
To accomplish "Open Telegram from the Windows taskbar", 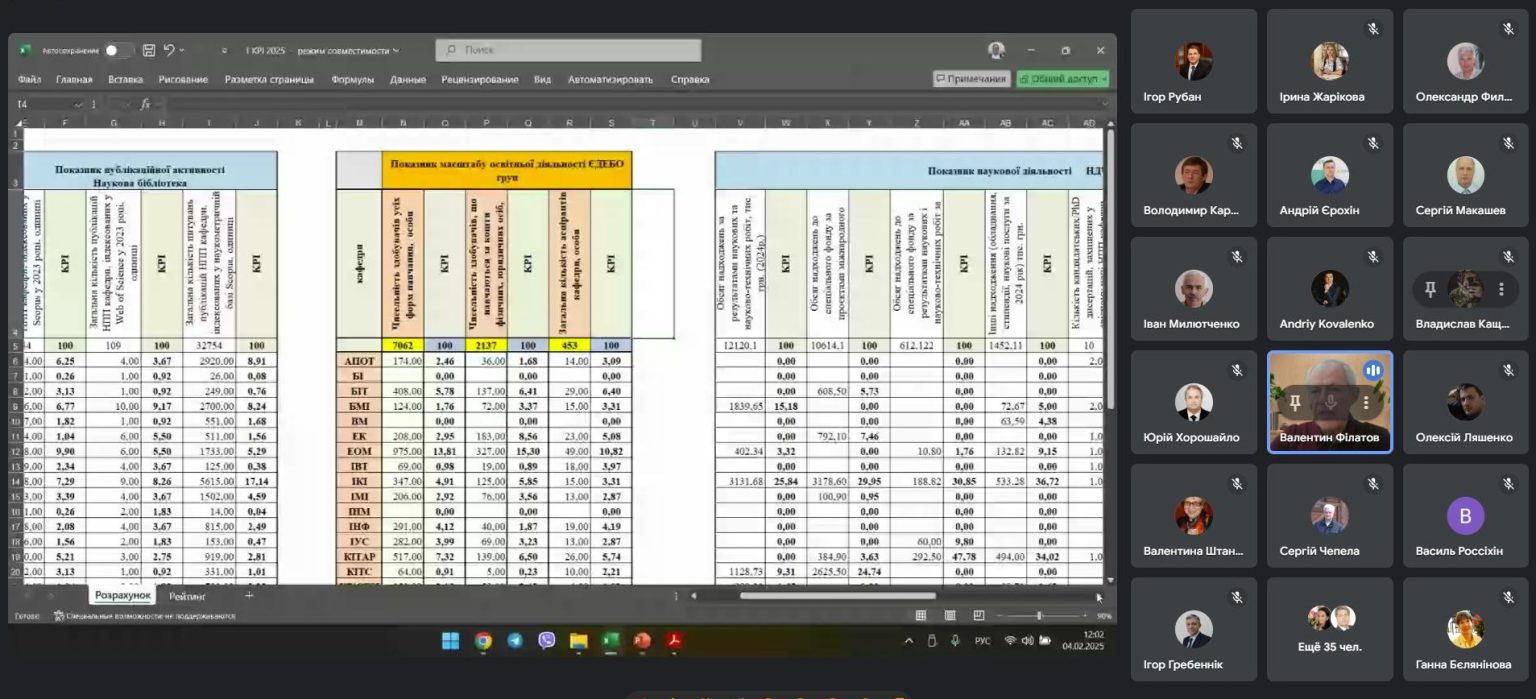I will tap(515, 641).
